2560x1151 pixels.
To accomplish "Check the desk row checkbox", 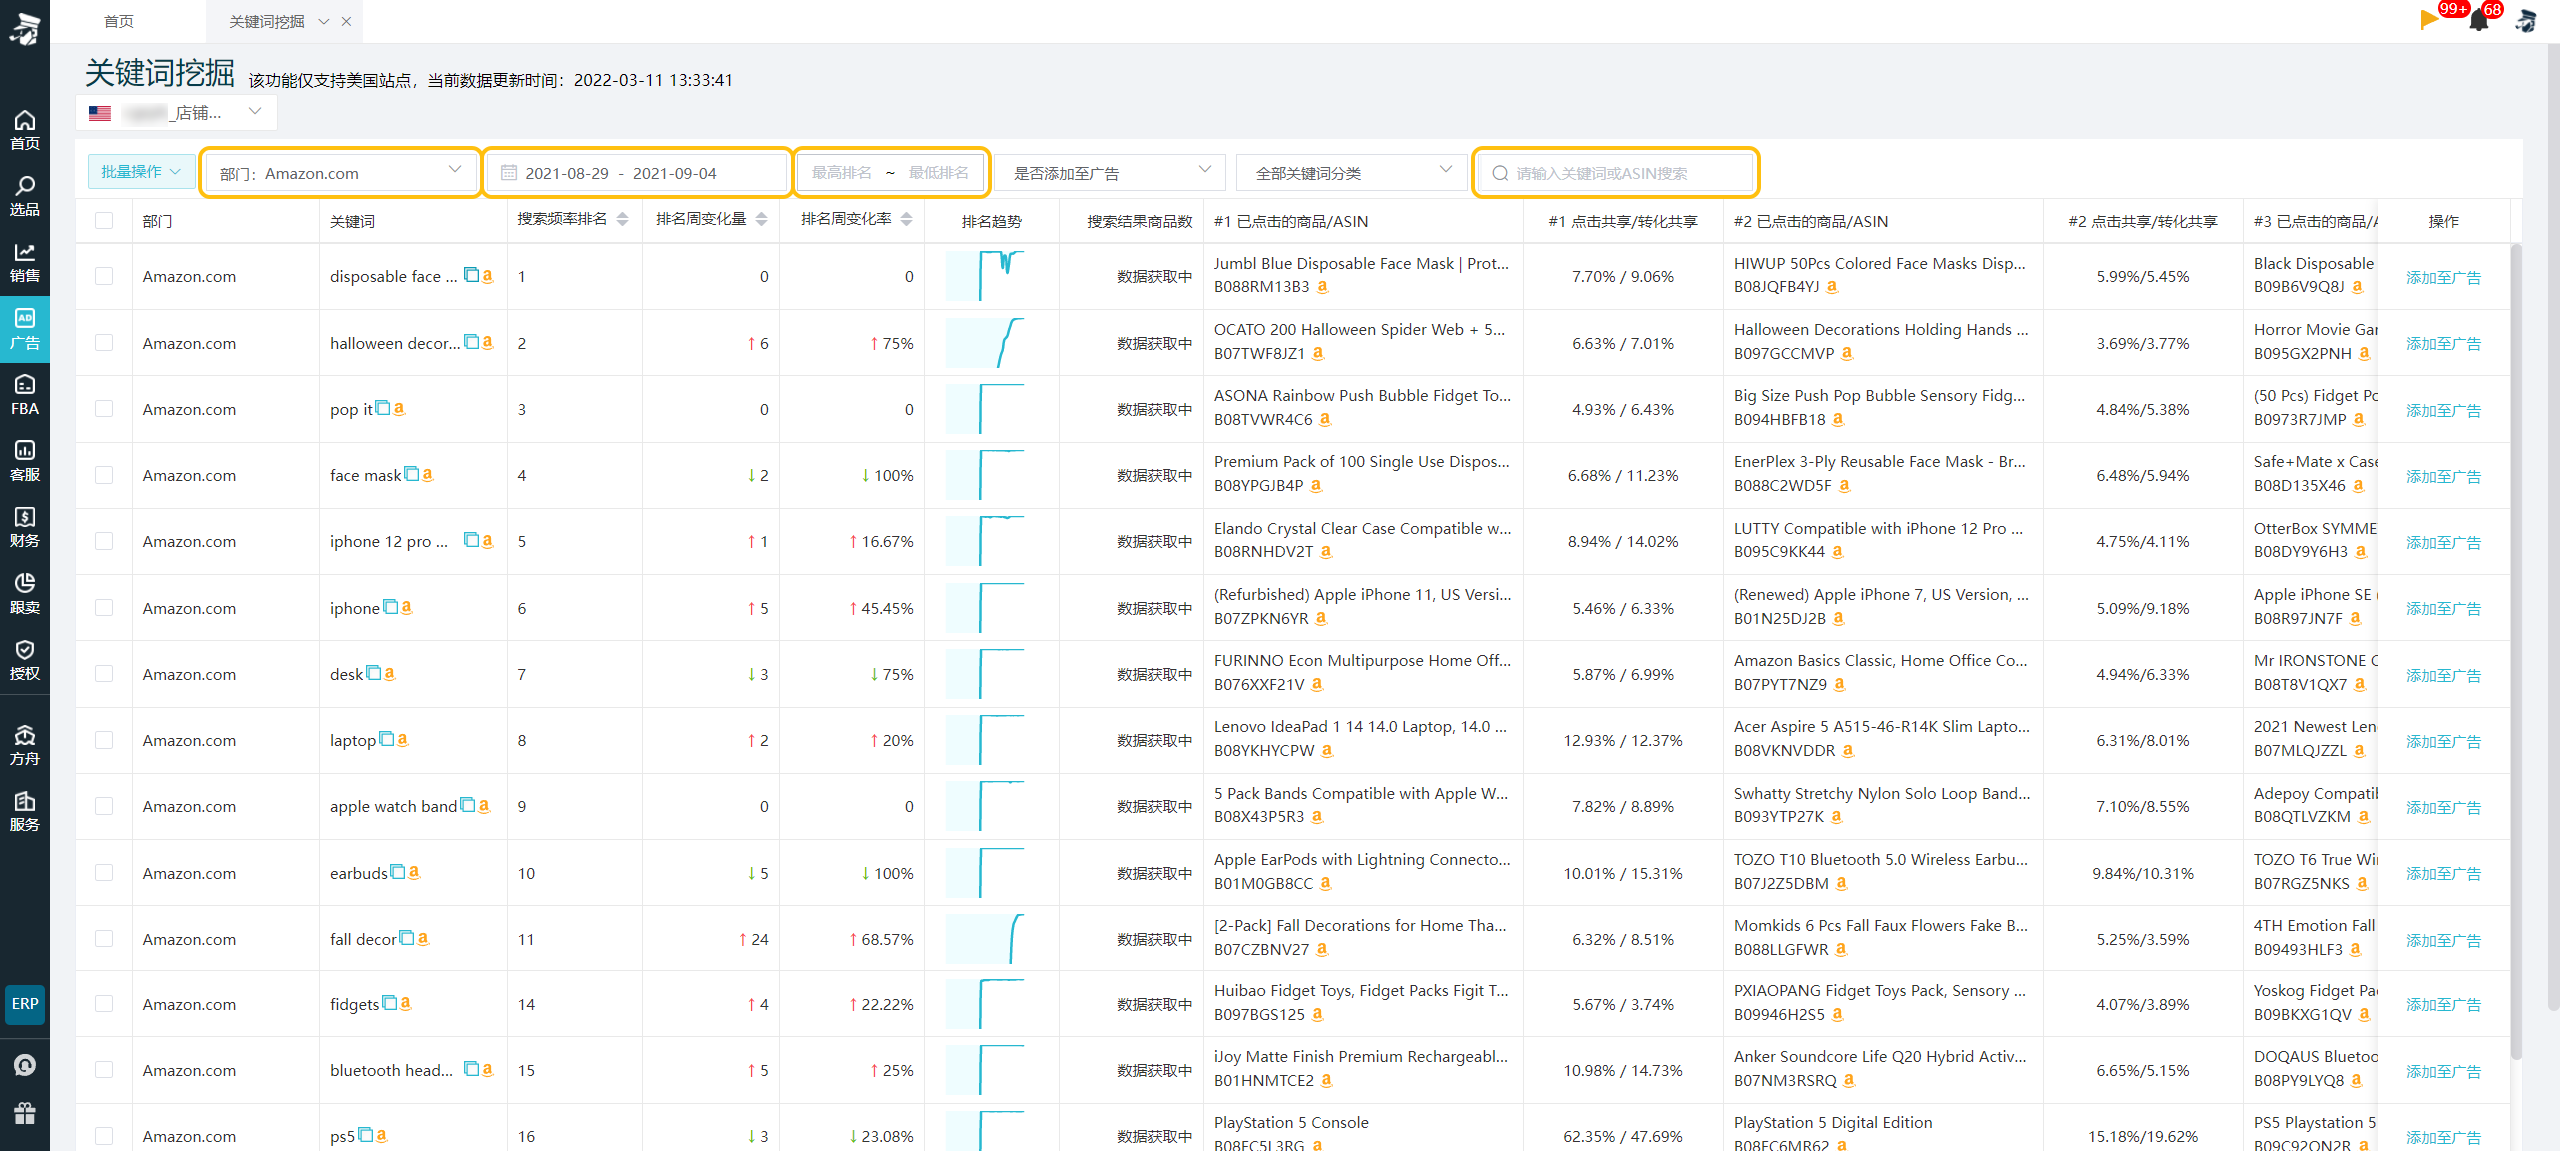I will [x=104, y=674].
